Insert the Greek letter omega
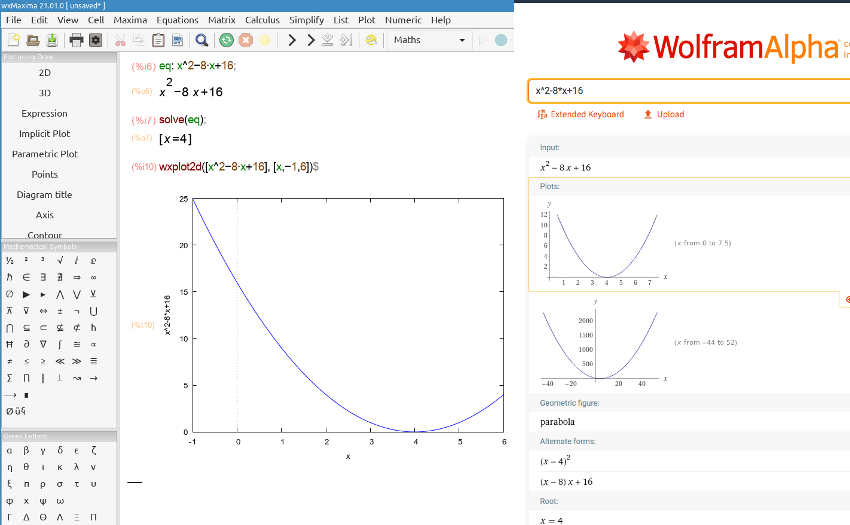 point(60,501)
